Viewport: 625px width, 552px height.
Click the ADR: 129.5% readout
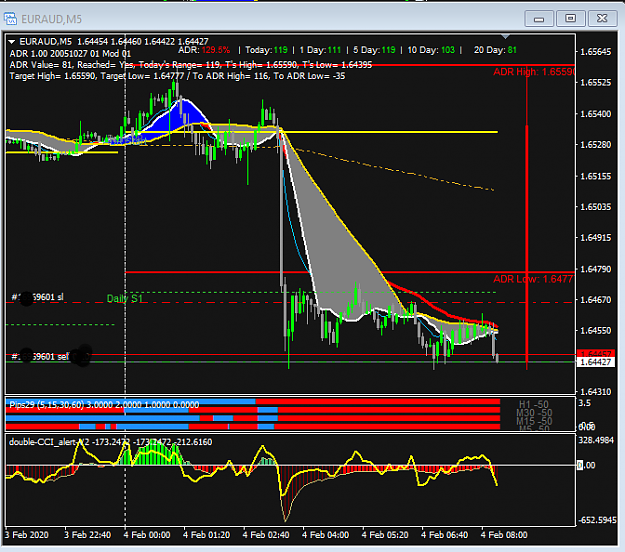204,50
